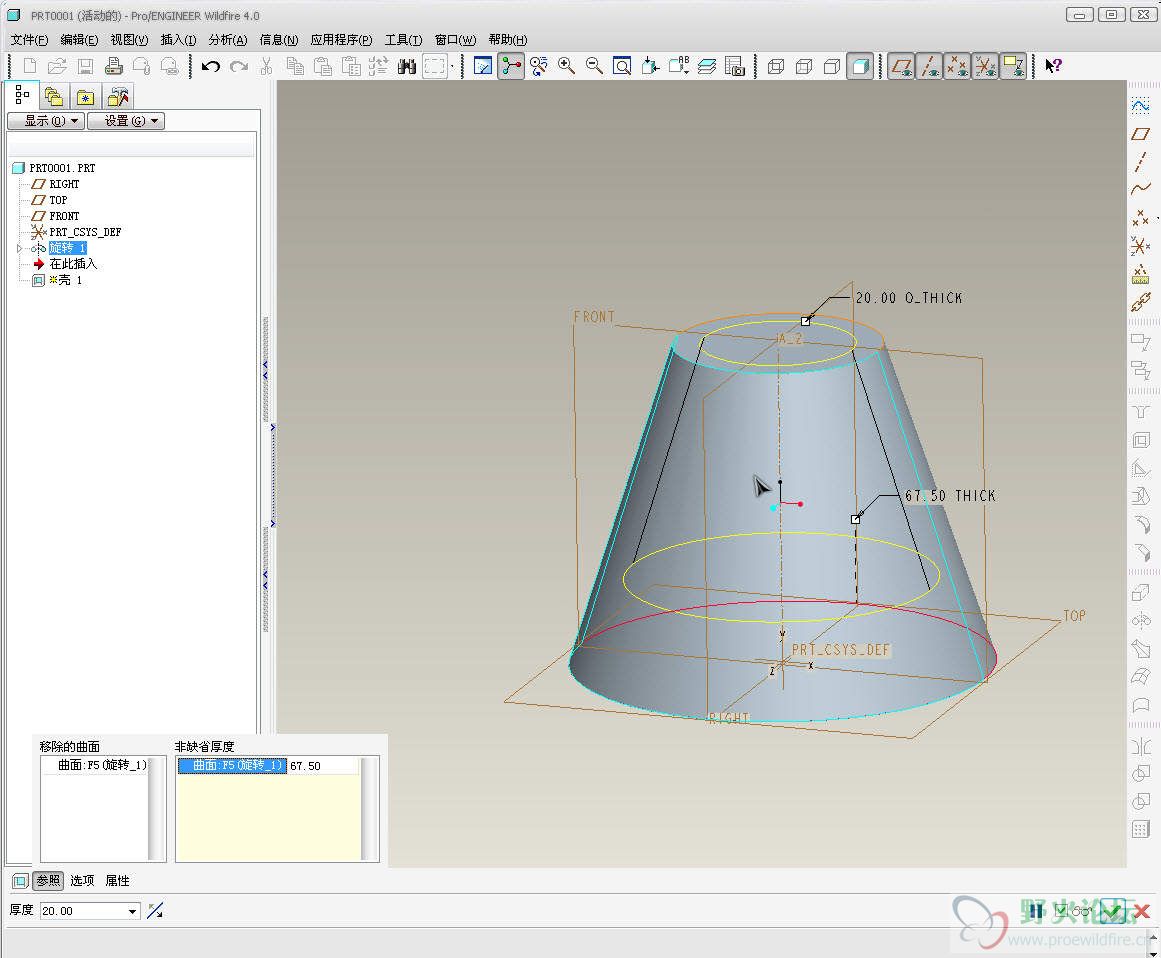Click the glasses feature preview icon

click(x=1083, y=911)
